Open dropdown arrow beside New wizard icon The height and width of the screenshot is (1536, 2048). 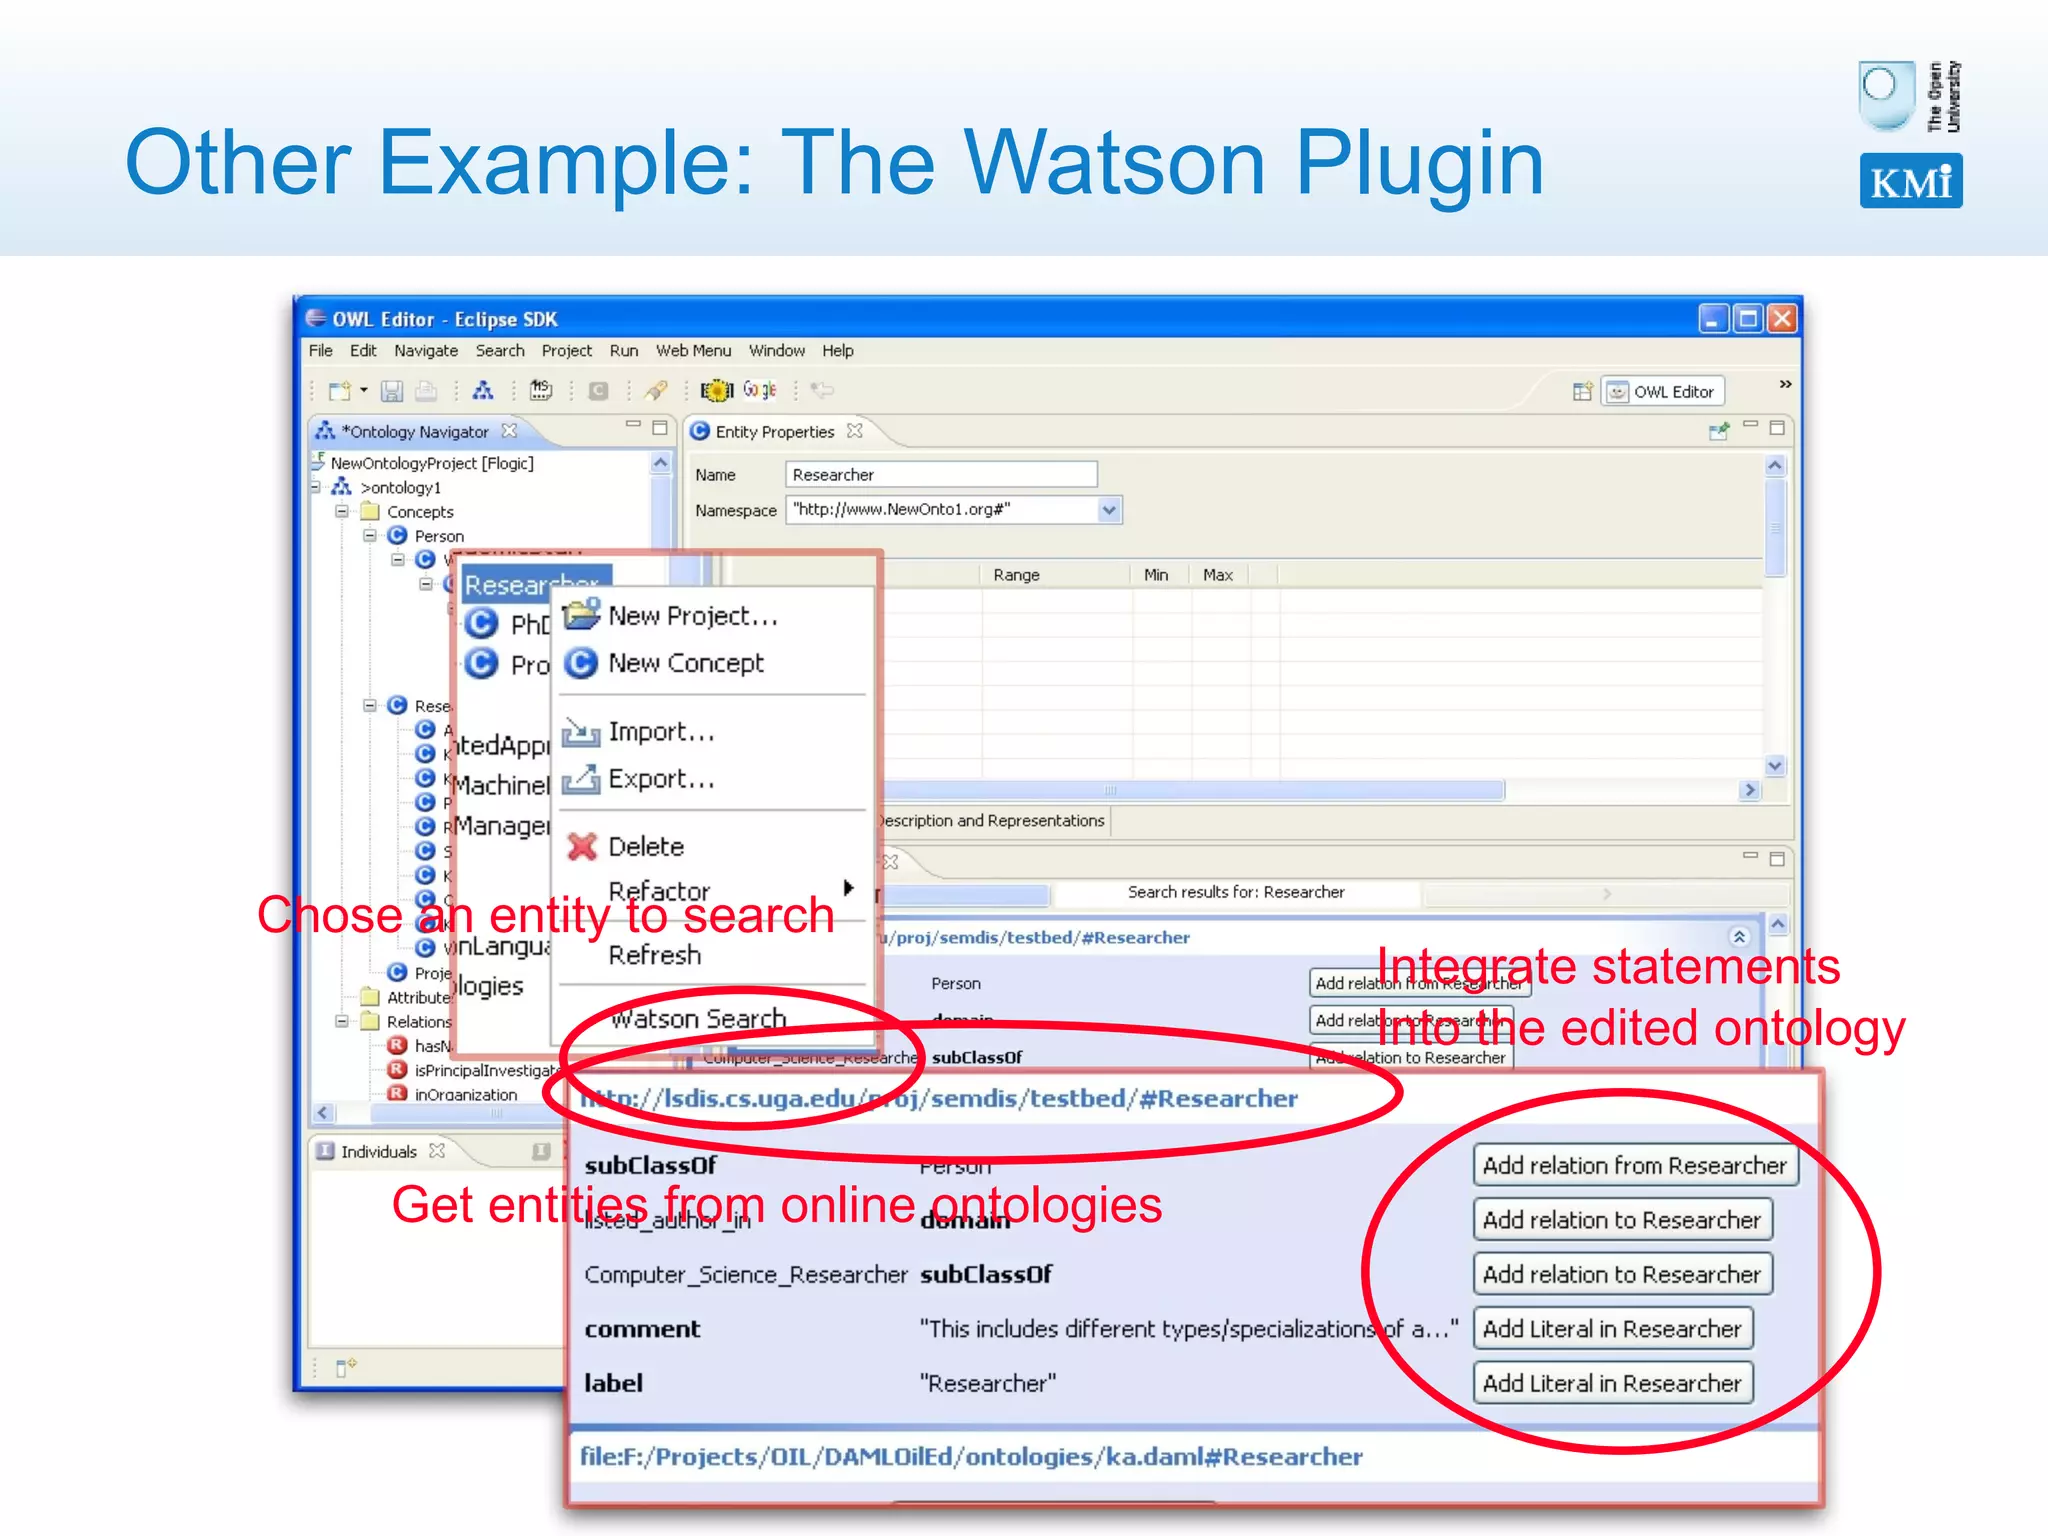[364, 391]
